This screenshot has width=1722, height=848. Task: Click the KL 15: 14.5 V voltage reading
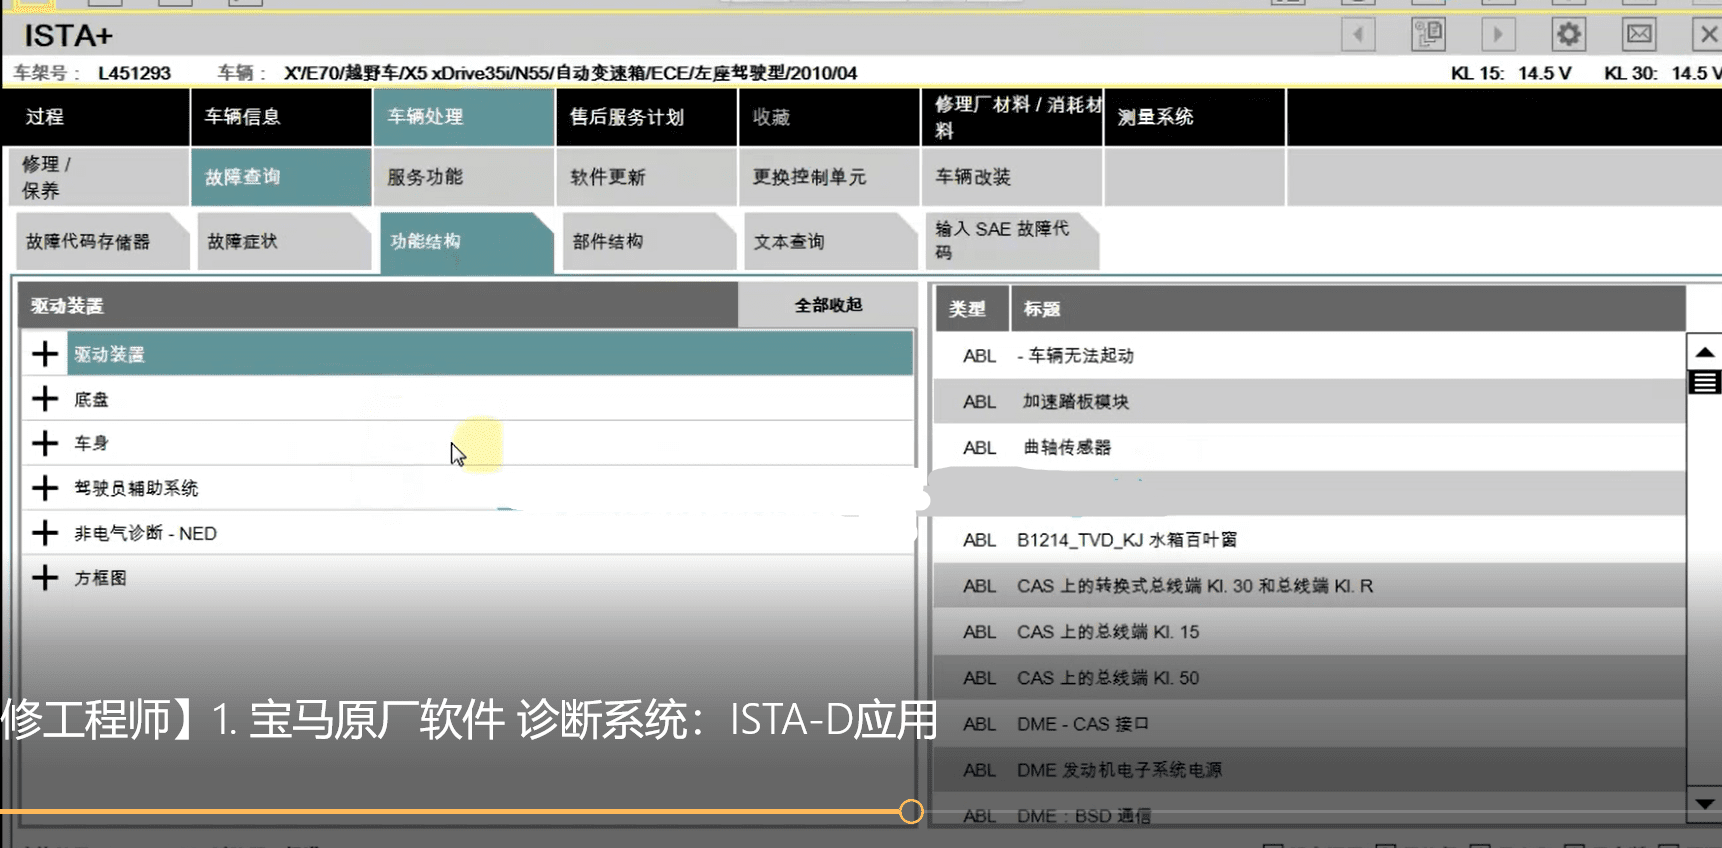1511,73
